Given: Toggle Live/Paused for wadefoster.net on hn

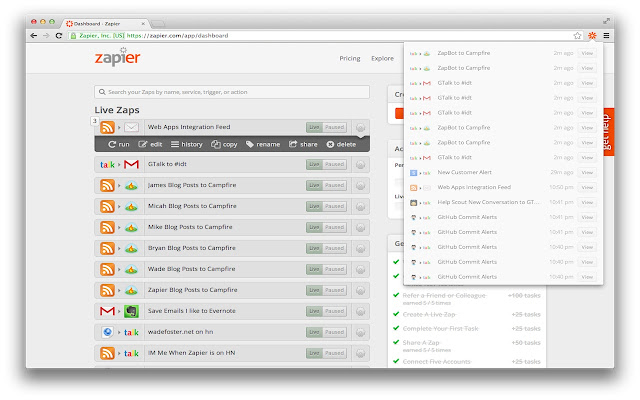Looking at the screenshot, I should coord(327,333).
